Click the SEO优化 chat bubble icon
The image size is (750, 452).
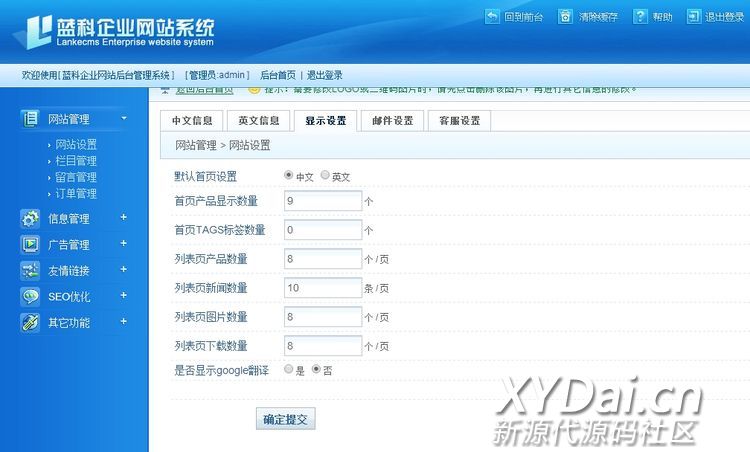tap(30, 297)
